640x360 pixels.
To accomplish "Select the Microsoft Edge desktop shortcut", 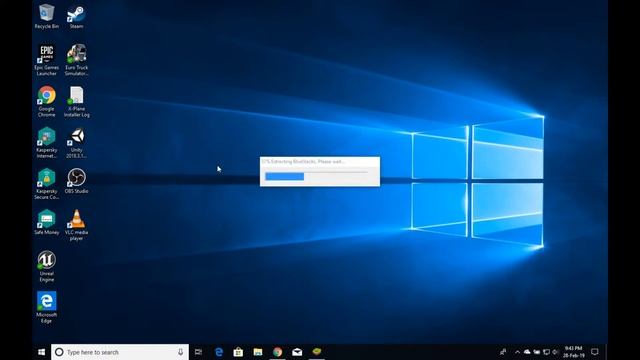I will [47, 307].
